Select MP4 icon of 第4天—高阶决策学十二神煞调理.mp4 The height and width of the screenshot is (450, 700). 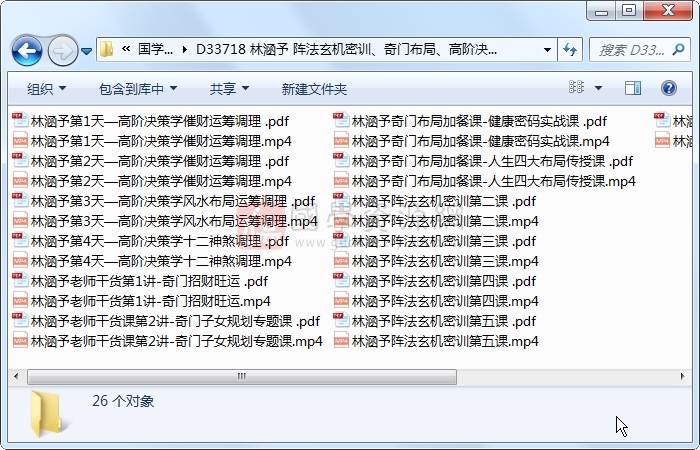tap(21, 261)
